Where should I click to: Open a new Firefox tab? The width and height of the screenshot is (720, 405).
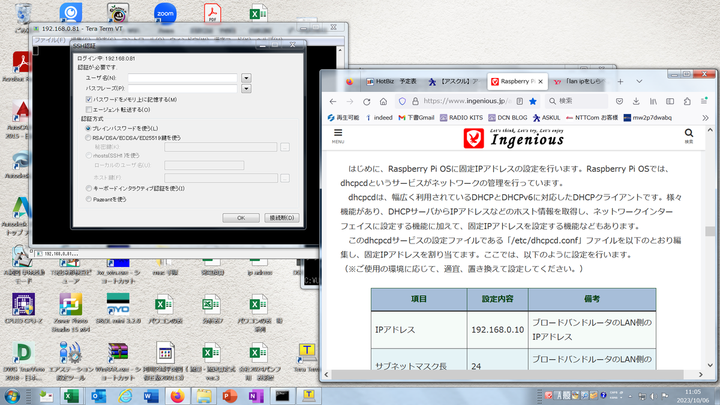click(620, 81)
